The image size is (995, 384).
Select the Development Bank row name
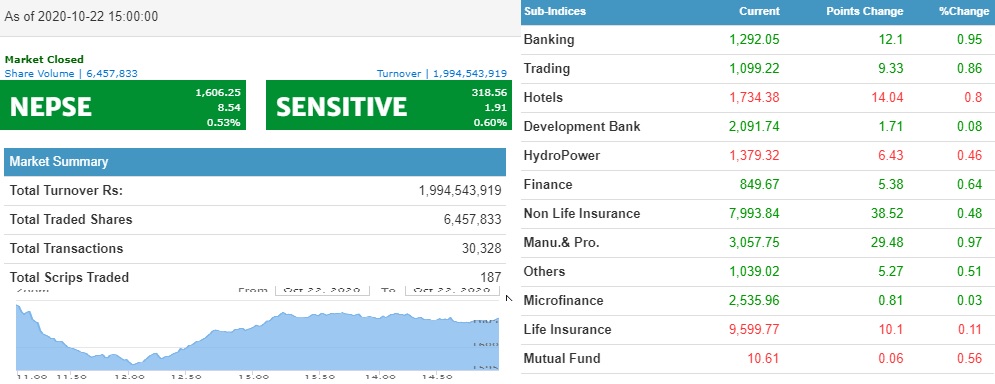pos(582,126)
